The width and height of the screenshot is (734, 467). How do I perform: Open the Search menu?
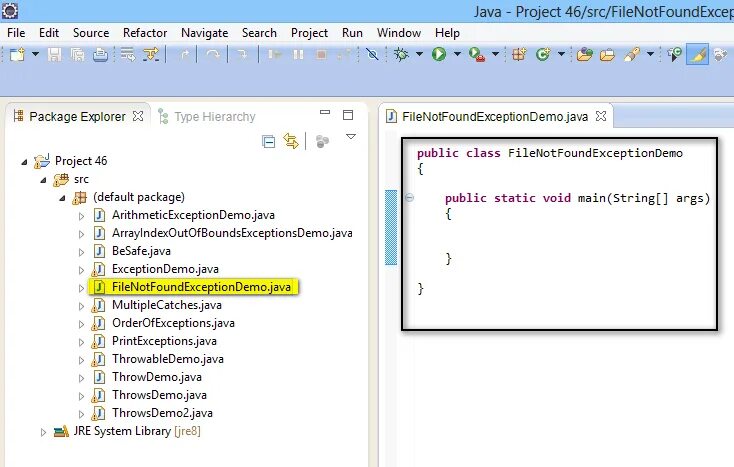click(259, 33)
